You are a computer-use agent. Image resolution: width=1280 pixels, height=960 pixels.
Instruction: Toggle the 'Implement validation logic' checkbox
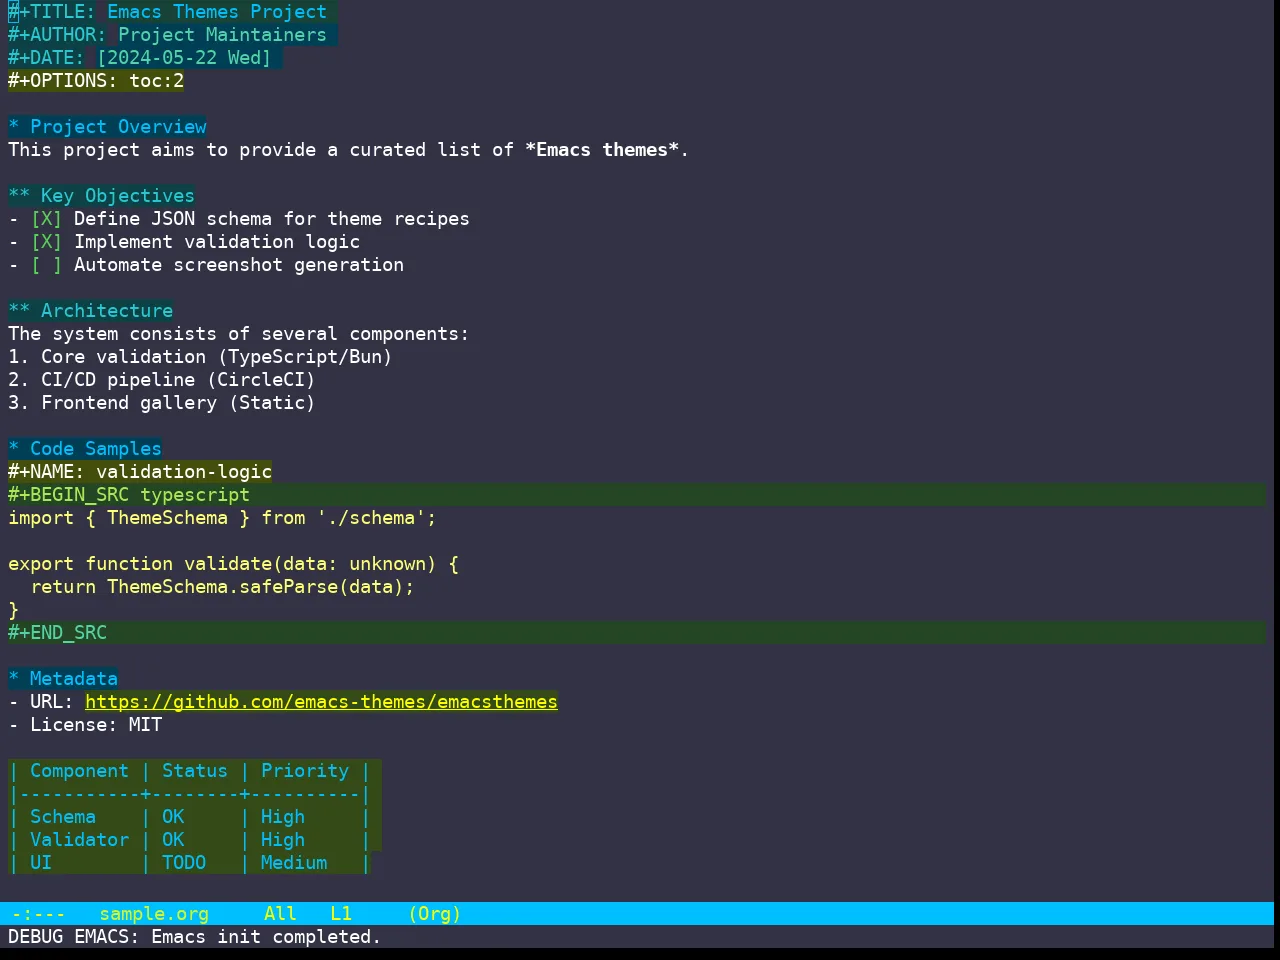pyautogui.click(x=46, y=242)
